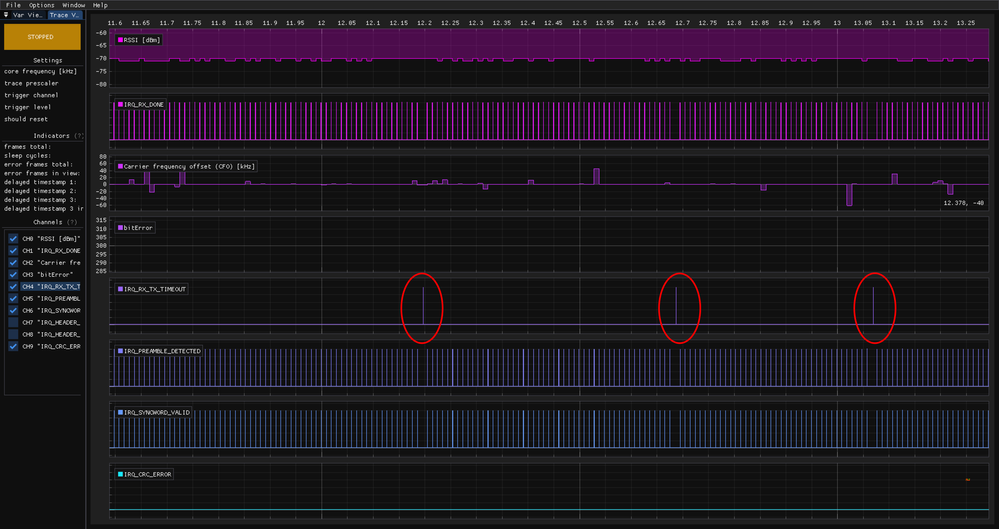The height and width of the screenshot is (529, 999).
Task: Click the orange STOPPED button
Action: (42, 37)
